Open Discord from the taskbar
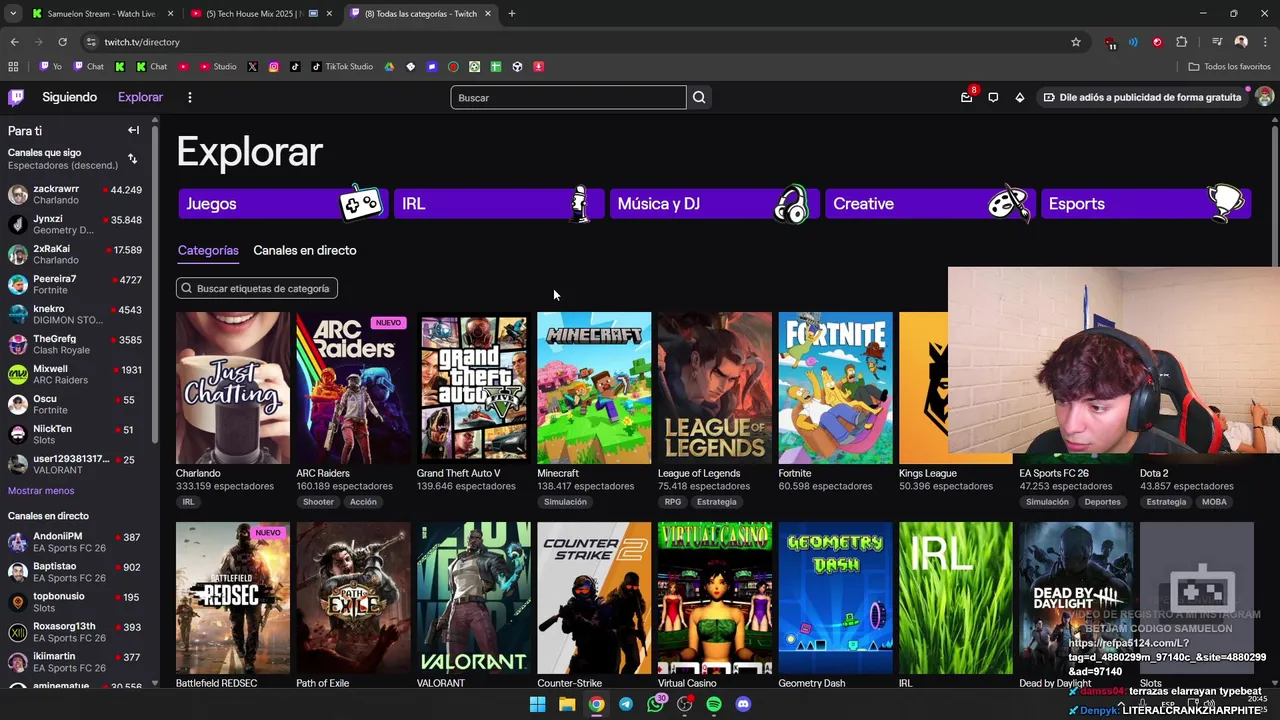This screenshot has width=1280, height=720. click(743, 704)
